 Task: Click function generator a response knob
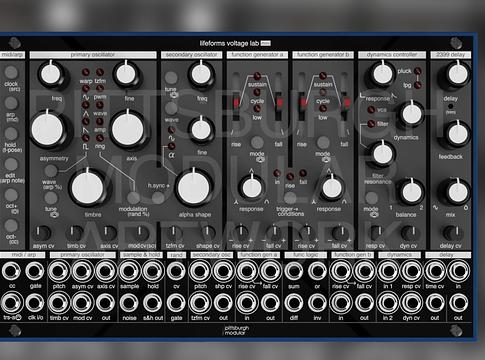(252, 188)
